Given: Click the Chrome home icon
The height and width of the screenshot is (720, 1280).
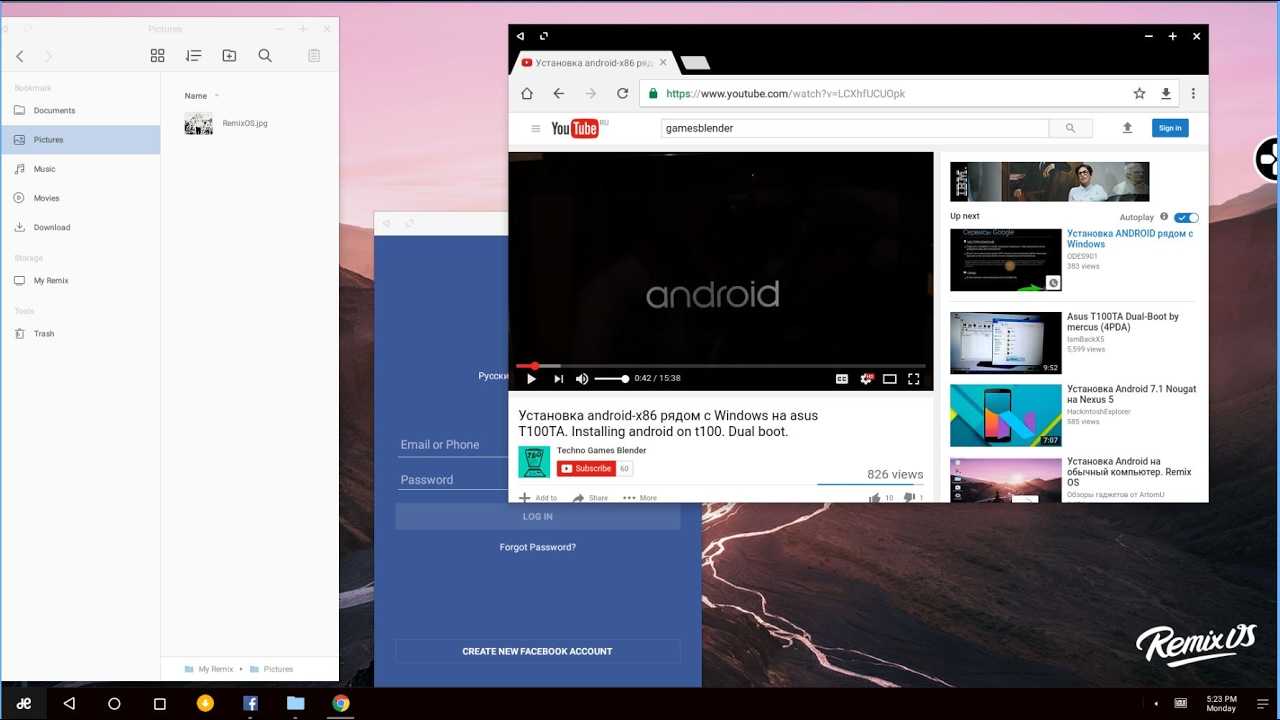Looking at the screenshot, I should (x=527, y=94).
